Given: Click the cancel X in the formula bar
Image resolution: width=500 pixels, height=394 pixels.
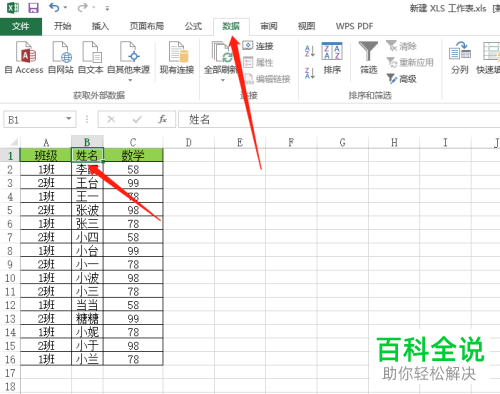Looking at the screenshot, I should click(111, 119).
